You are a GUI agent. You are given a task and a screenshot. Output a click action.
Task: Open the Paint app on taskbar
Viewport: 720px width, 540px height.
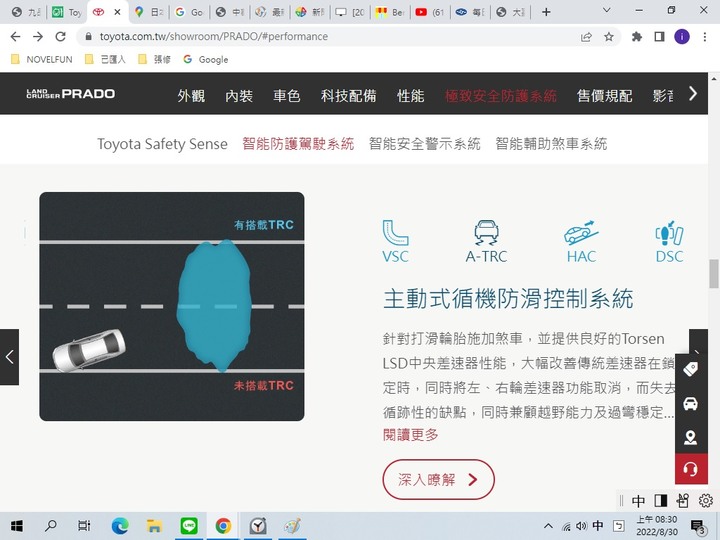[292, 526]
